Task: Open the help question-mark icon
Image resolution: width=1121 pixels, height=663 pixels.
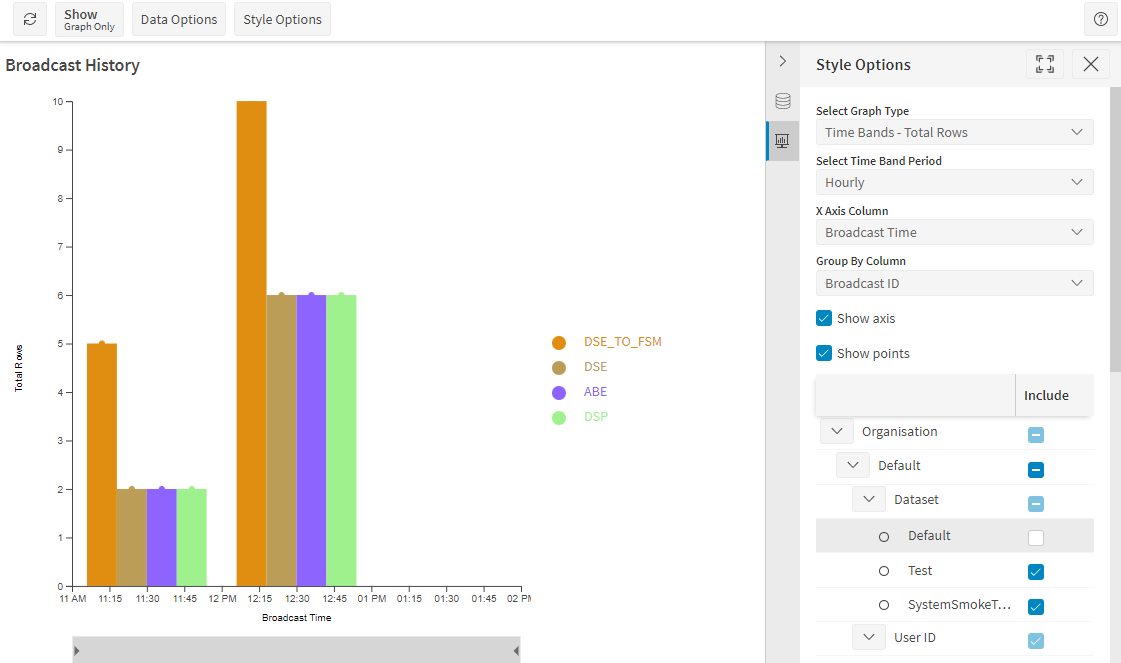Action: pyautogui.click(x=1101, y=19)
